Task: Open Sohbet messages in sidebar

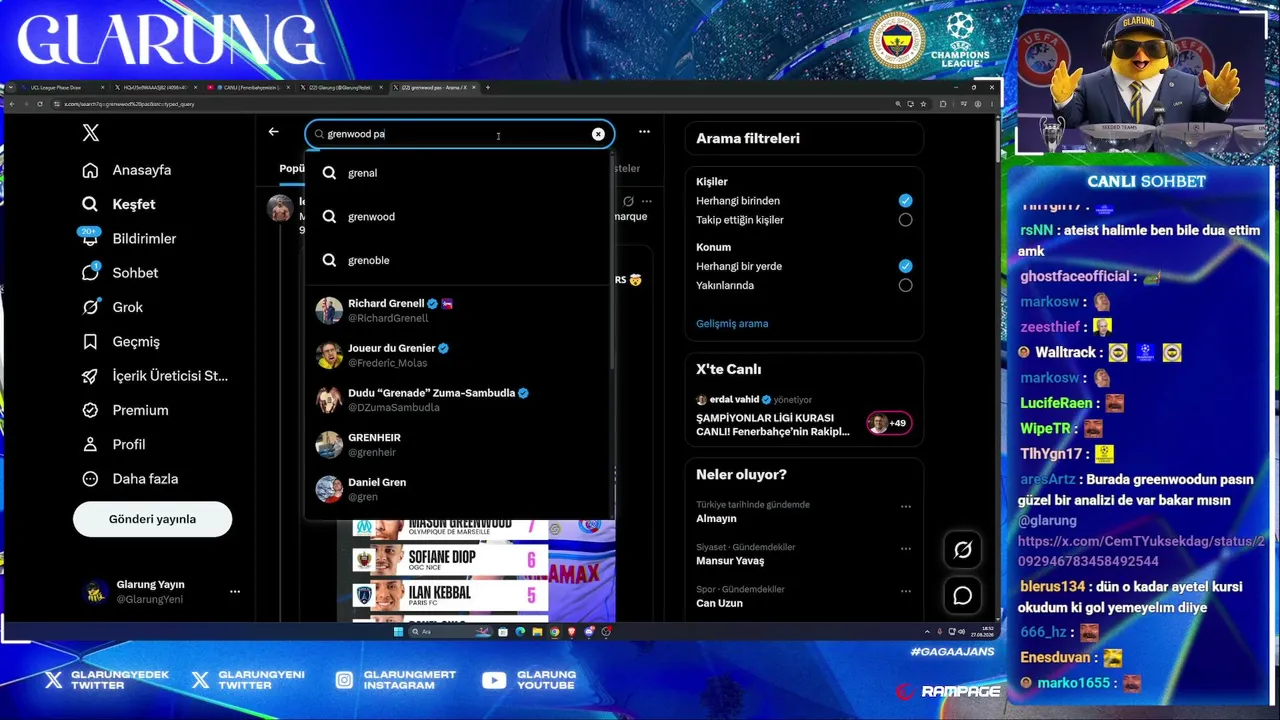Action: (x=122, y=273)
